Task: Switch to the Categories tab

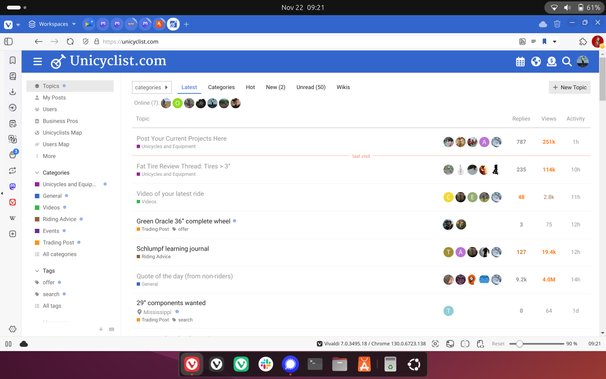Action: pyautogui.click(x=221, y=87)
